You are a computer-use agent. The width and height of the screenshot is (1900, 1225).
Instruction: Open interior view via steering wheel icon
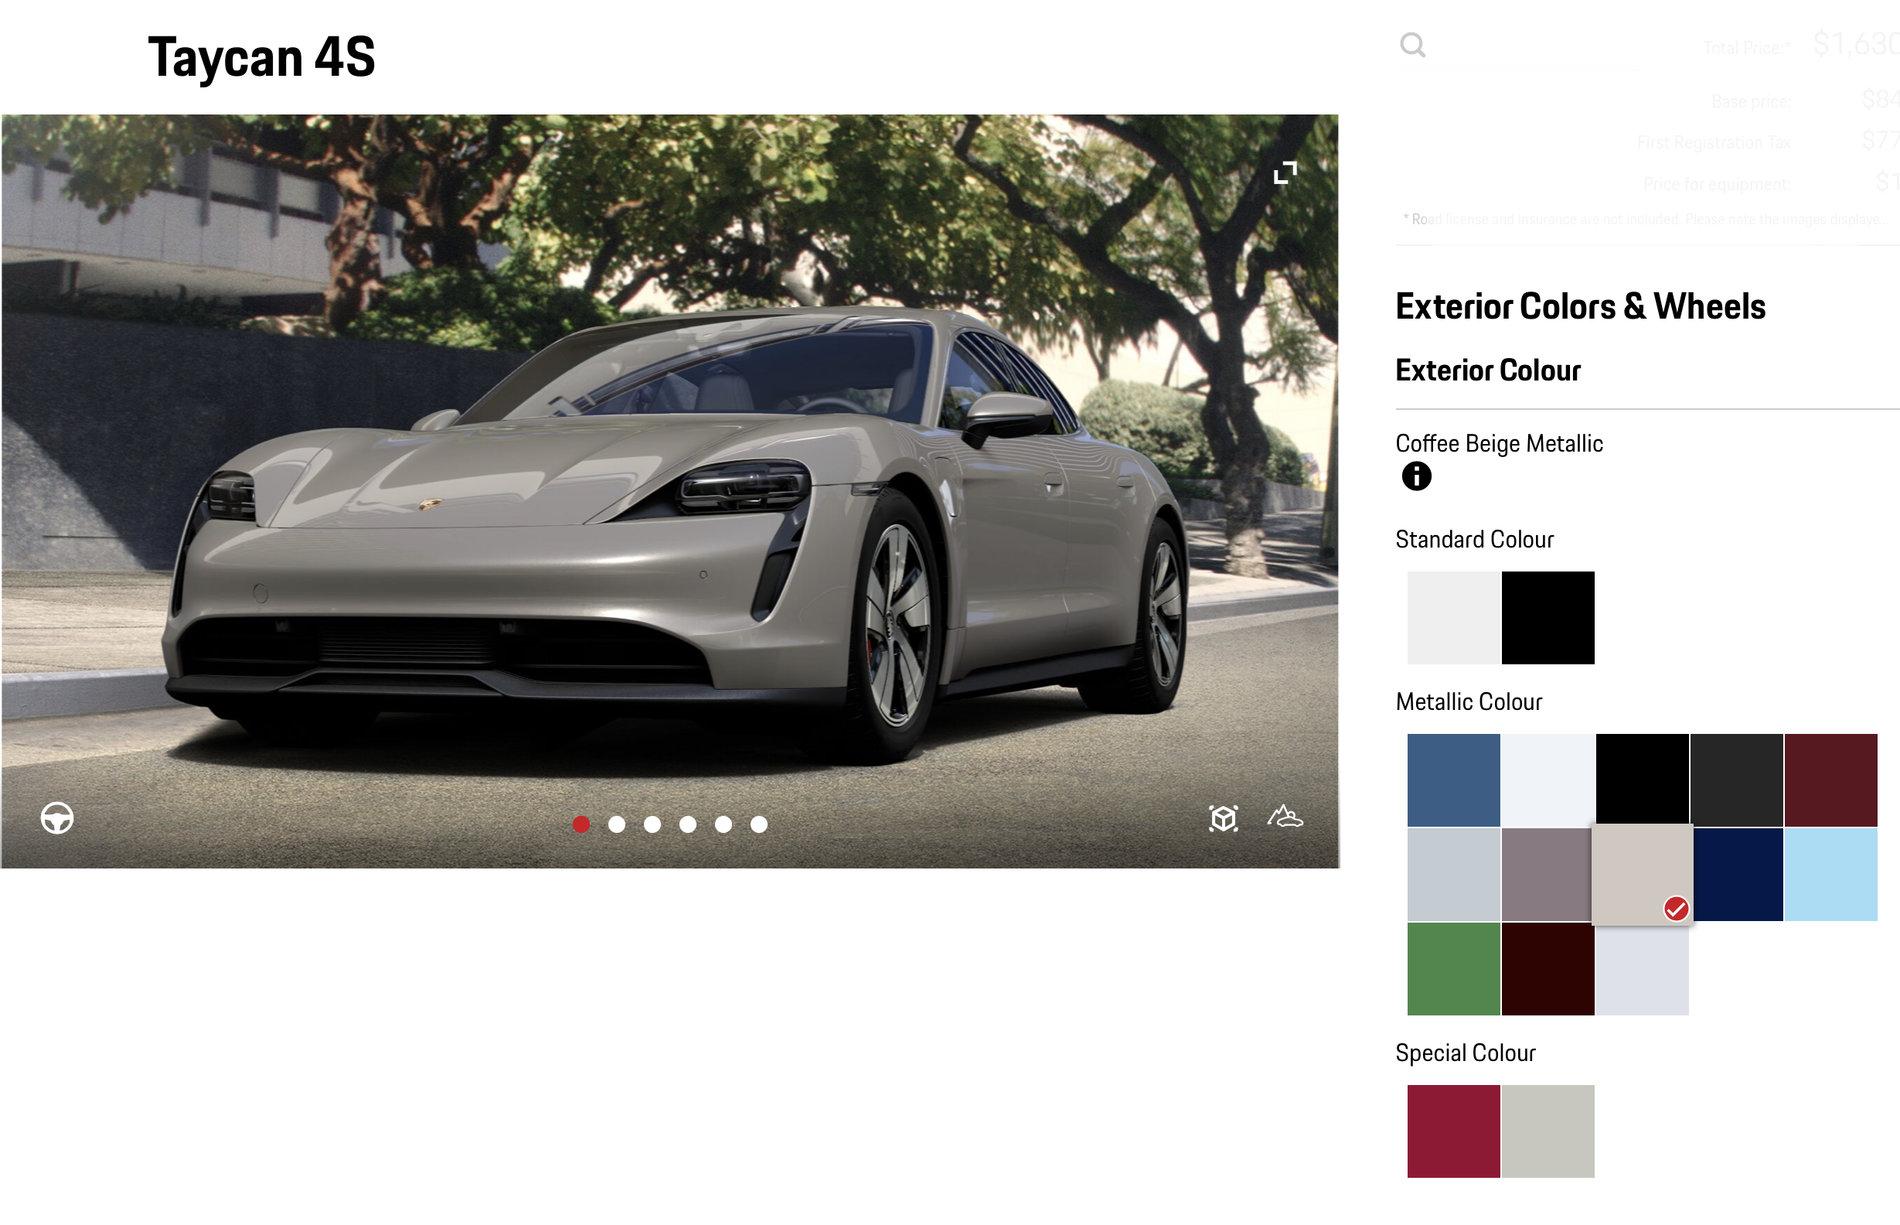pos(57,818)
